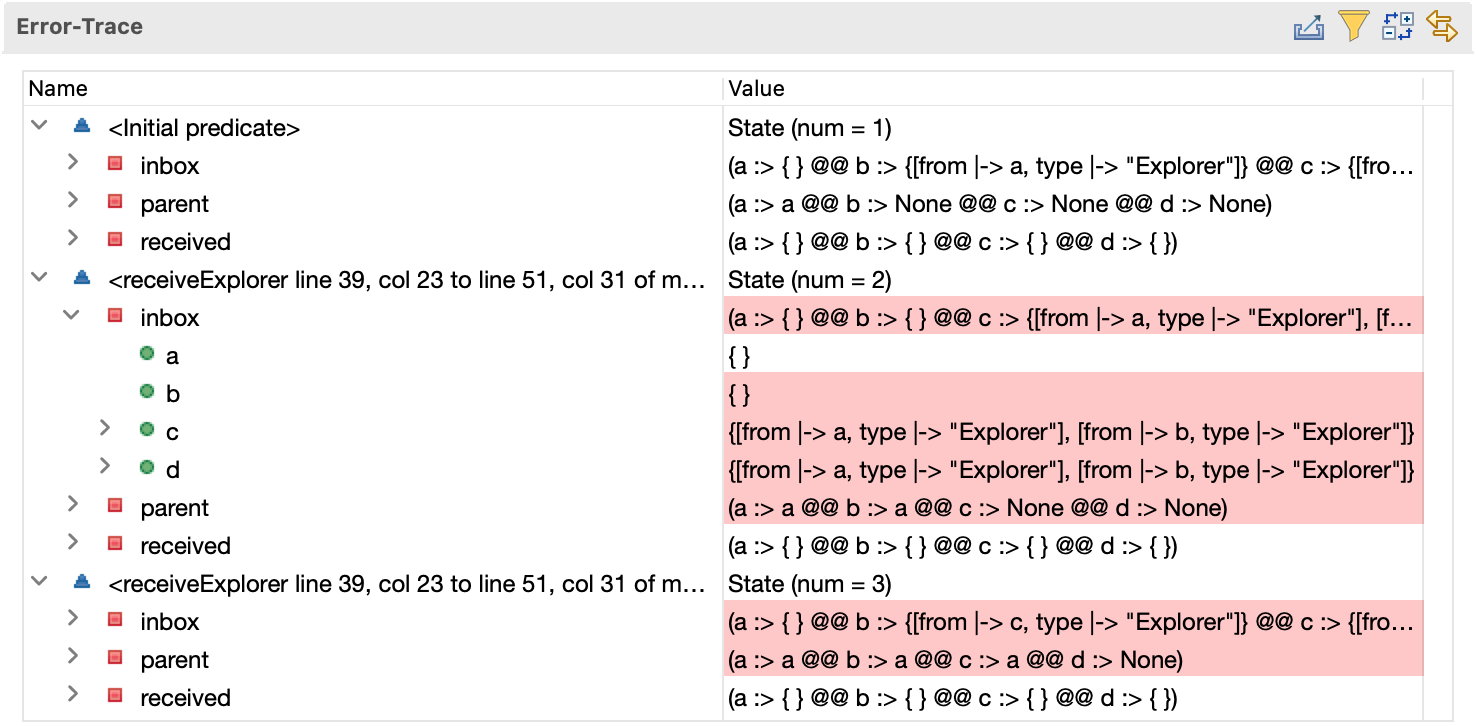
Task: Expand the c entry under inbox
Action: (105, 431)
